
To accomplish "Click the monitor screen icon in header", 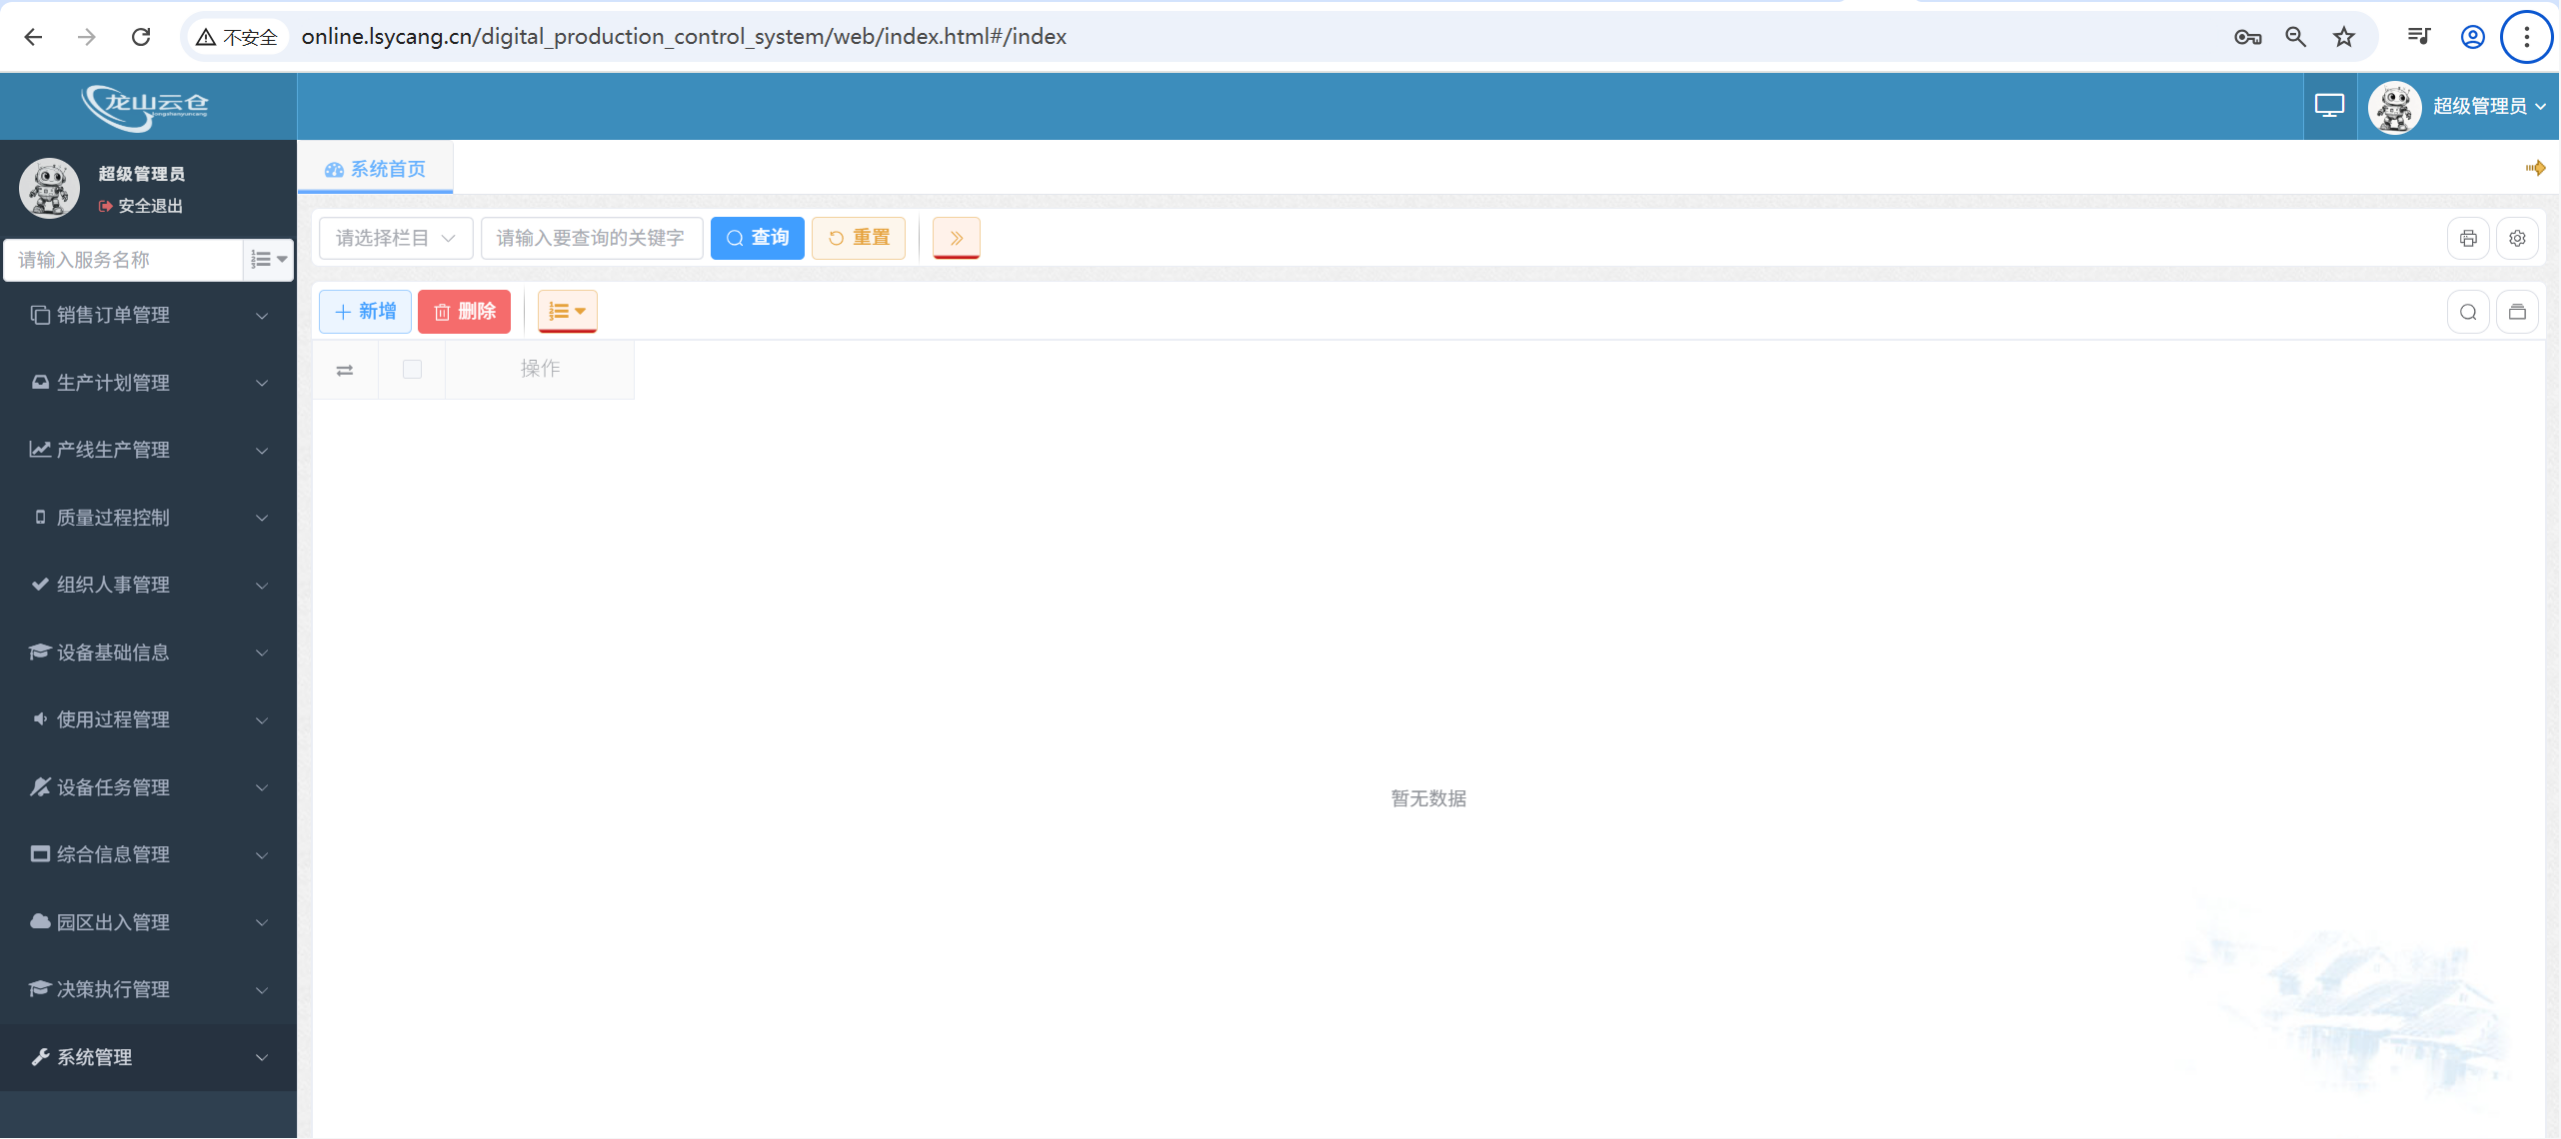I will coord(2329,106).
